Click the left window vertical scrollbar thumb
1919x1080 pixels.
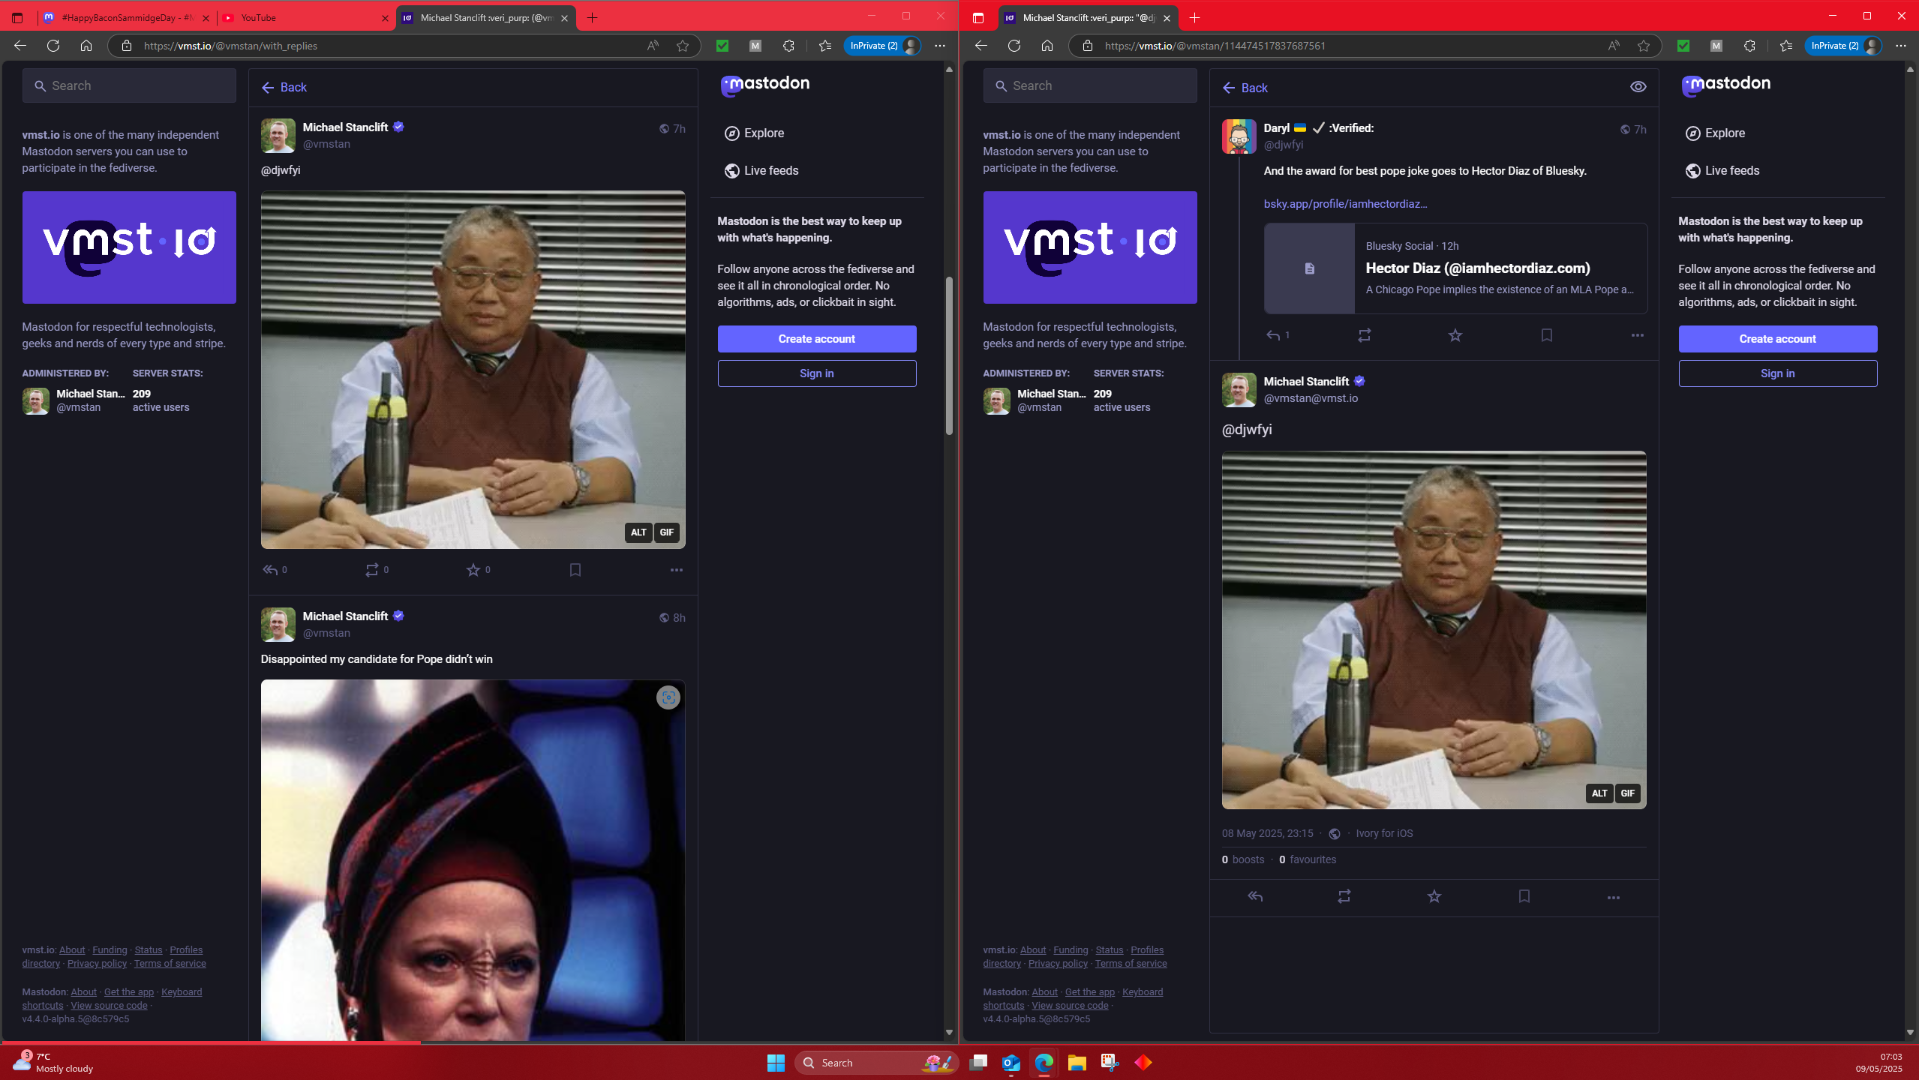coord(949,355)
